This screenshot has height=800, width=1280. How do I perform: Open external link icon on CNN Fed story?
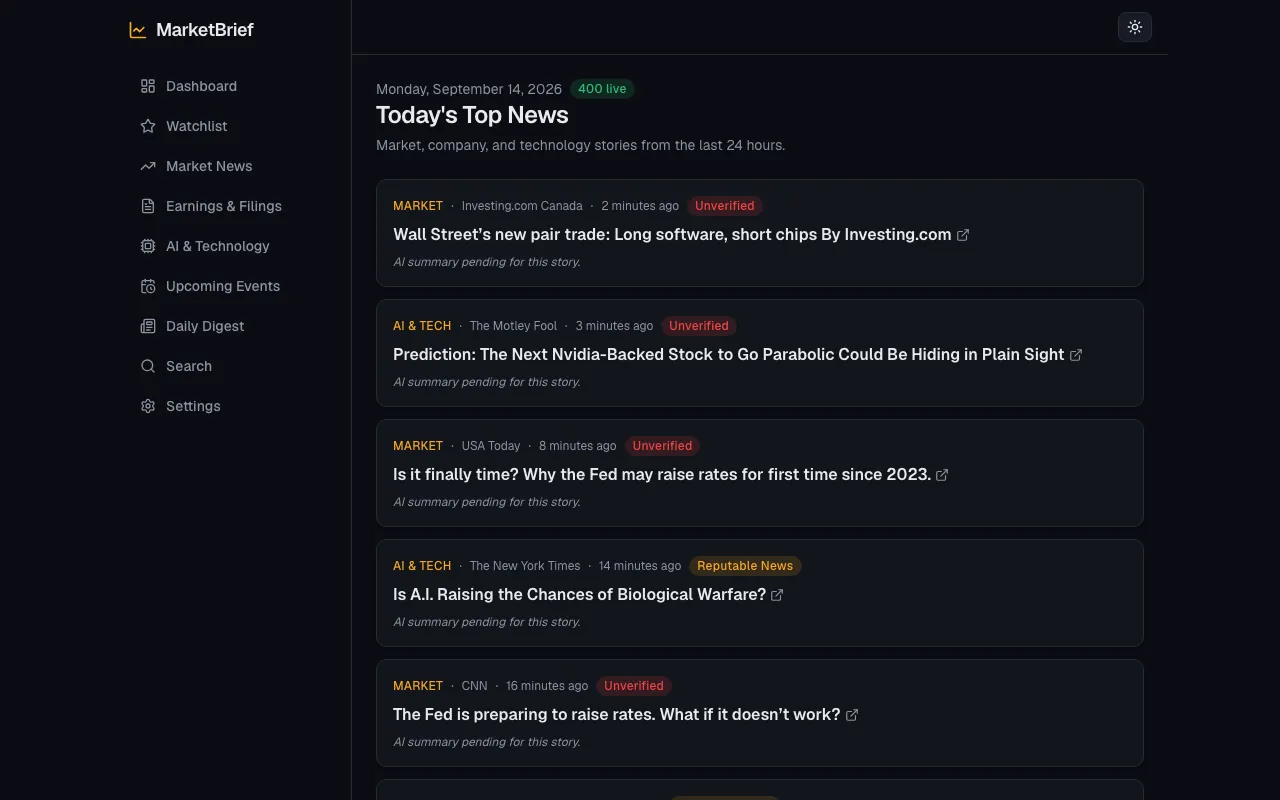852,715
